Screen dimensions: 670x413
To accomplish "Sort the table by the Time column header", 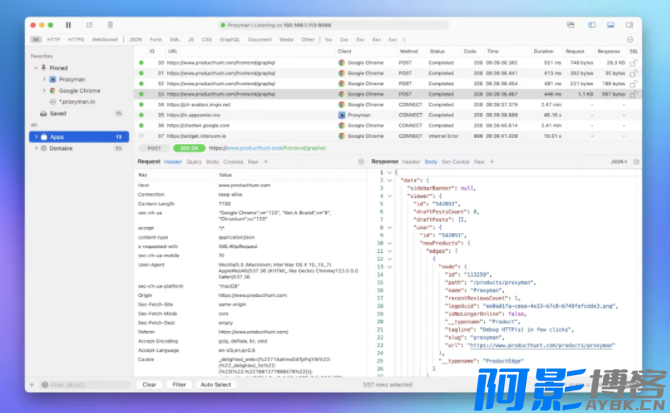I will (493, 51).
